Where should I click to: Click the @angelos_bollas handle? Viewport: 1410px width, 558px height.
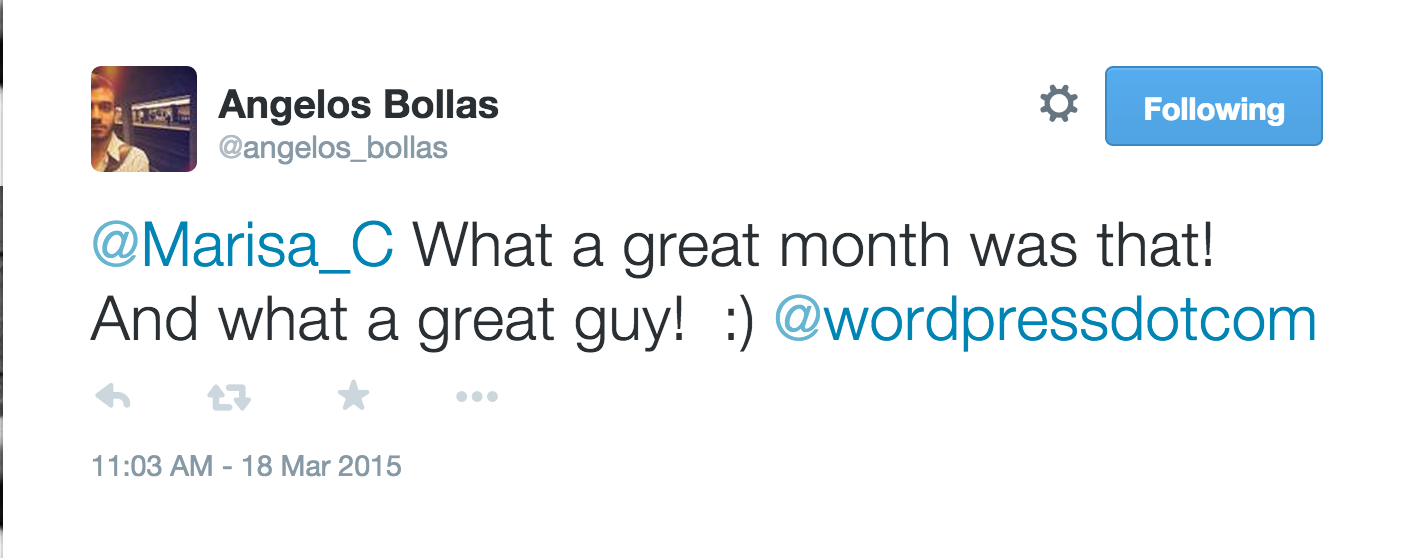(x=333, y=148)
